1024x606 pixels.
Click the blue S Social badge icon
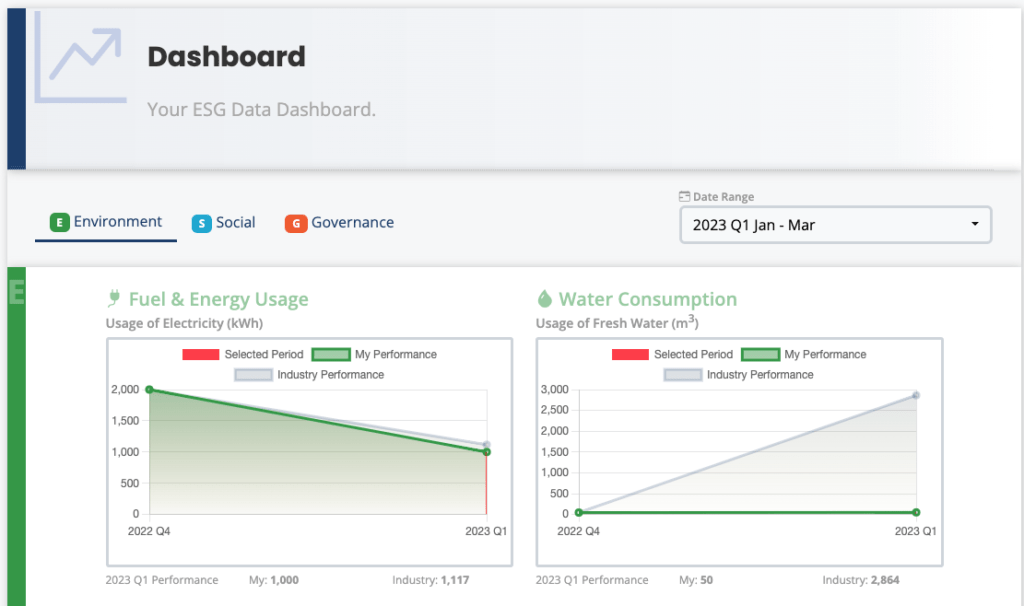point(202,223)
